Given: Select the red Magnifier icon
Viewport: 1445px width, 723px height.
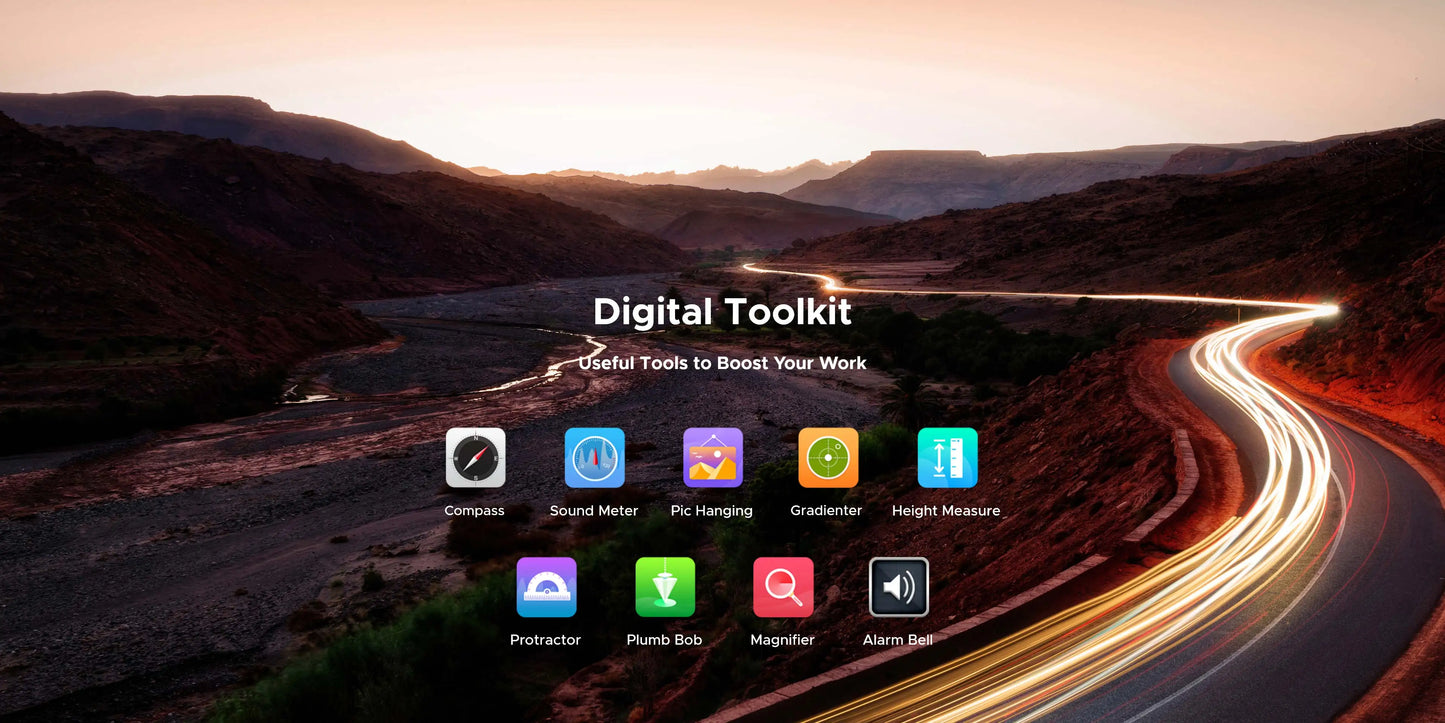Looking at the screenshot, I should tap(783, 587).
